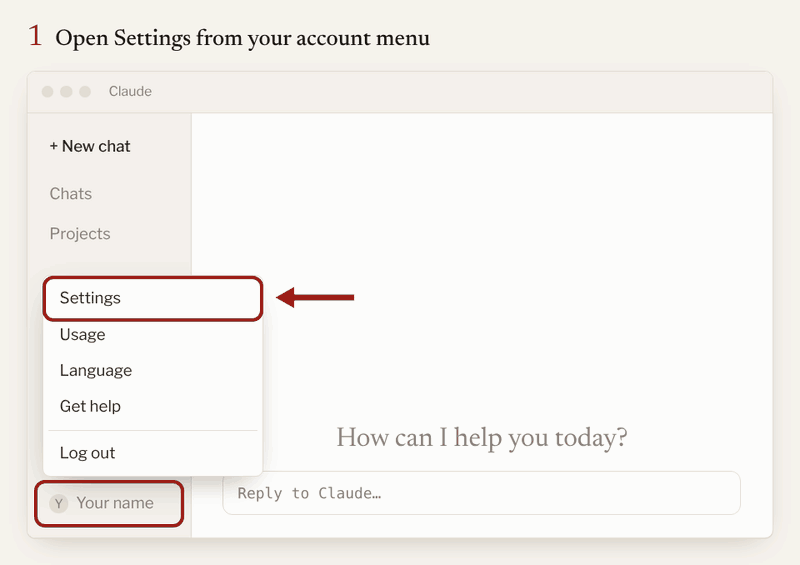Click the middle window control dot
Viewport: 800px width, 565px height.
coord(66,91)
